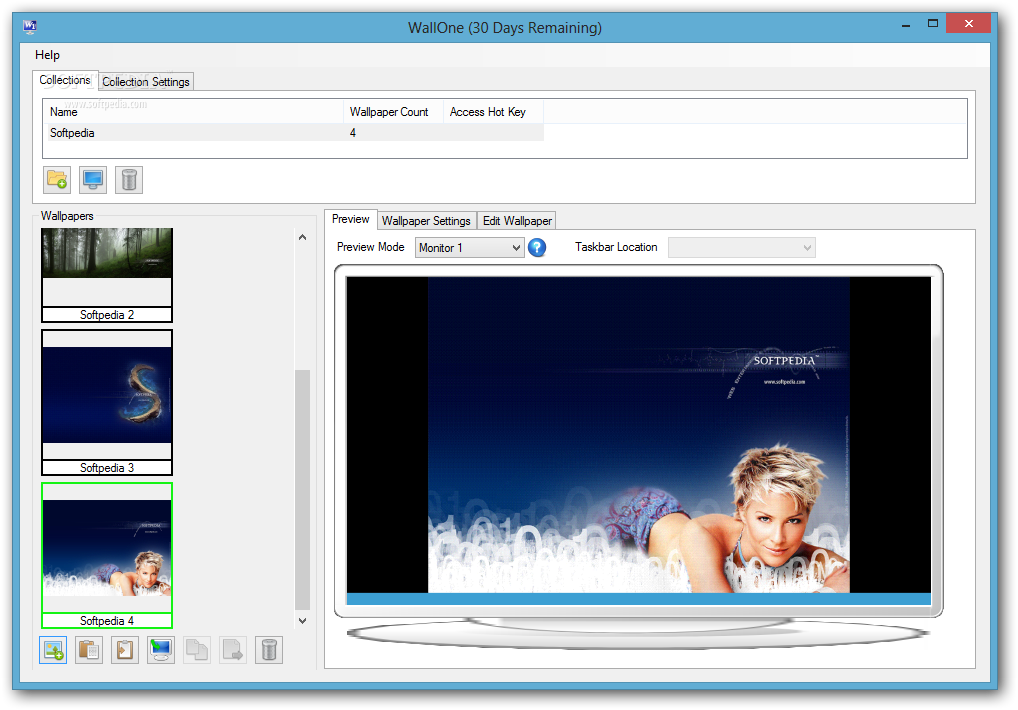Click the WallOne app icon in title bar
Image resolution: width=1018 pixels, height=710 pixels.
coord(30,27)
